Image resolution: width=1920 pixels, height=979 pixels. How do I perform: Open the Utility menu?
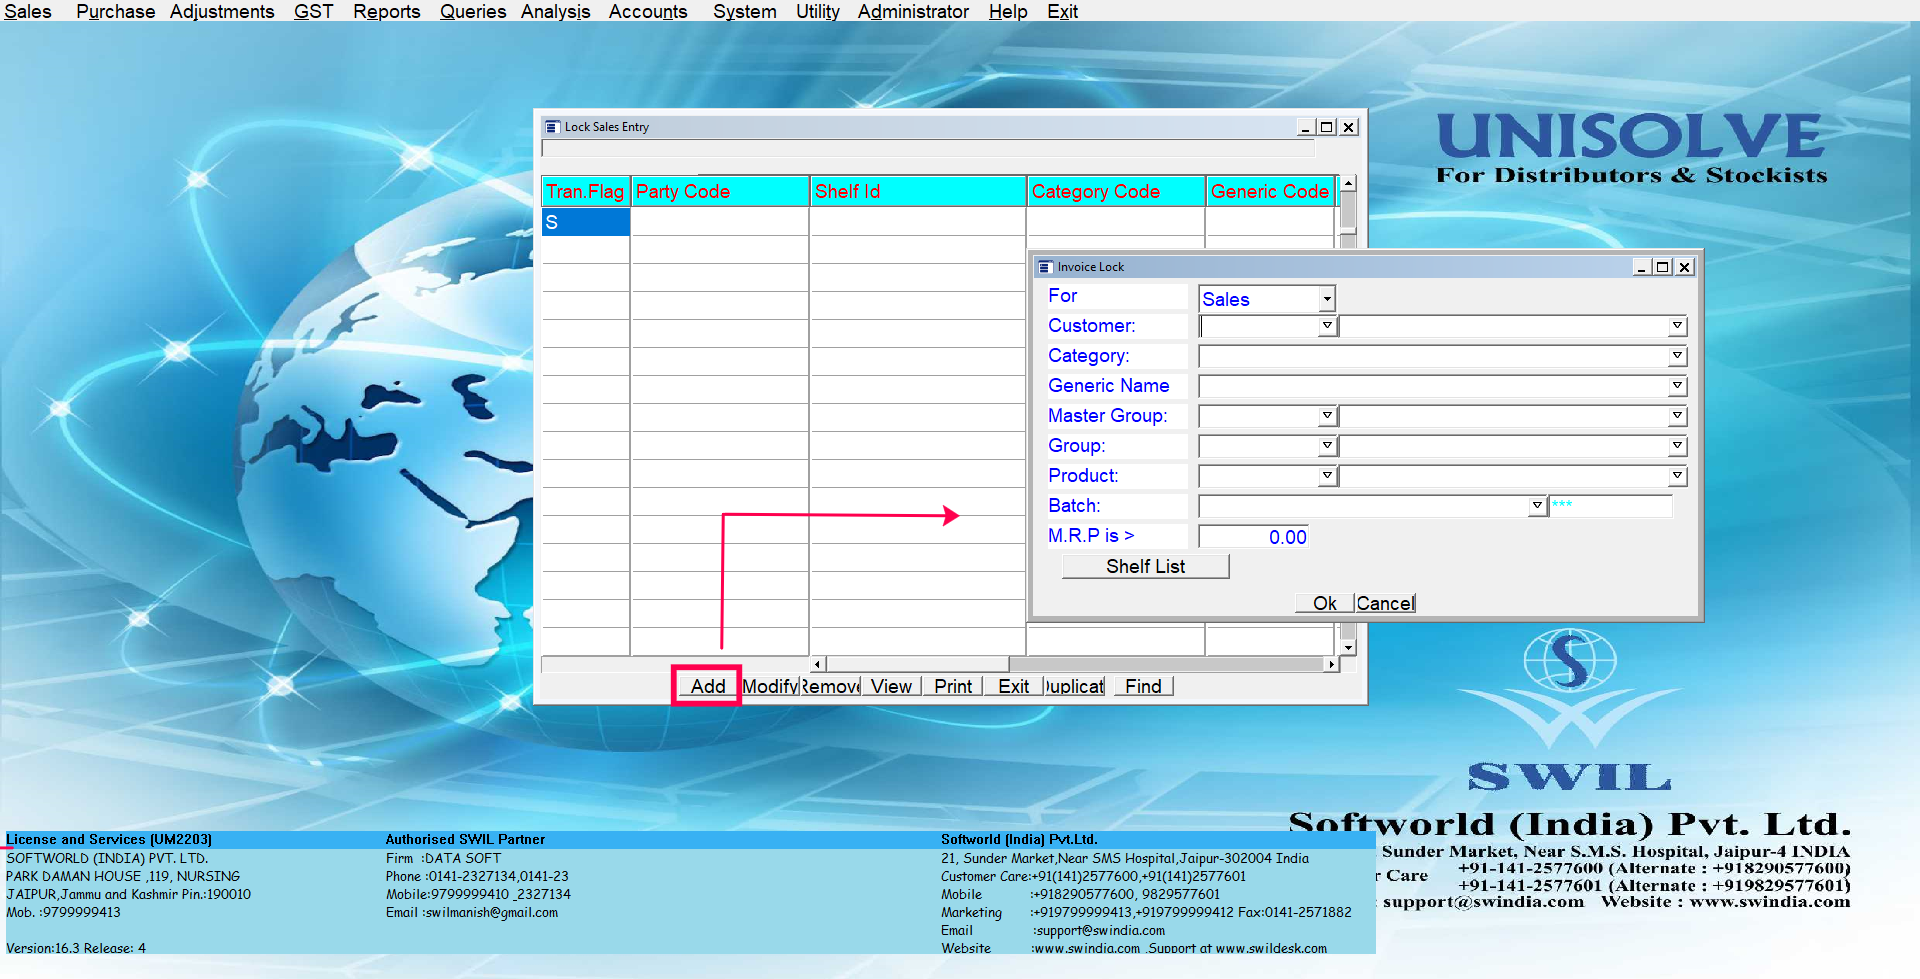click(x=817, y=11)
